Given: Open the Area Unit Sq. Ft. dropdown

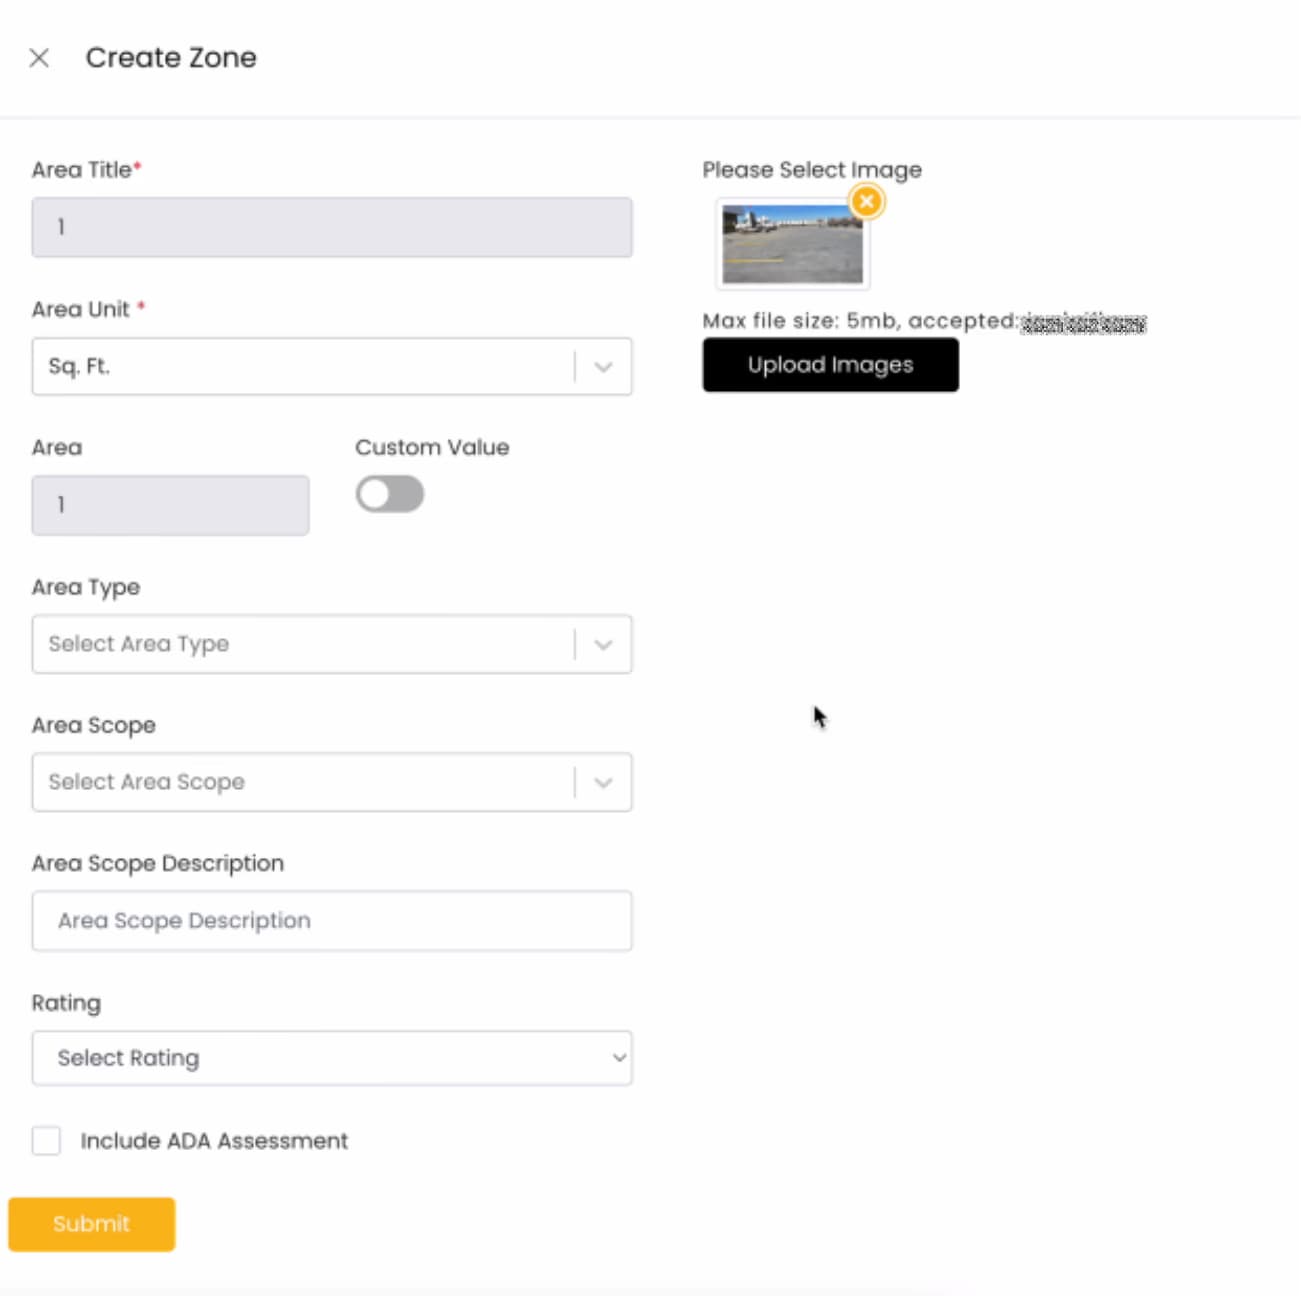Looking at the screenshot, I should (x=332, y=366).
